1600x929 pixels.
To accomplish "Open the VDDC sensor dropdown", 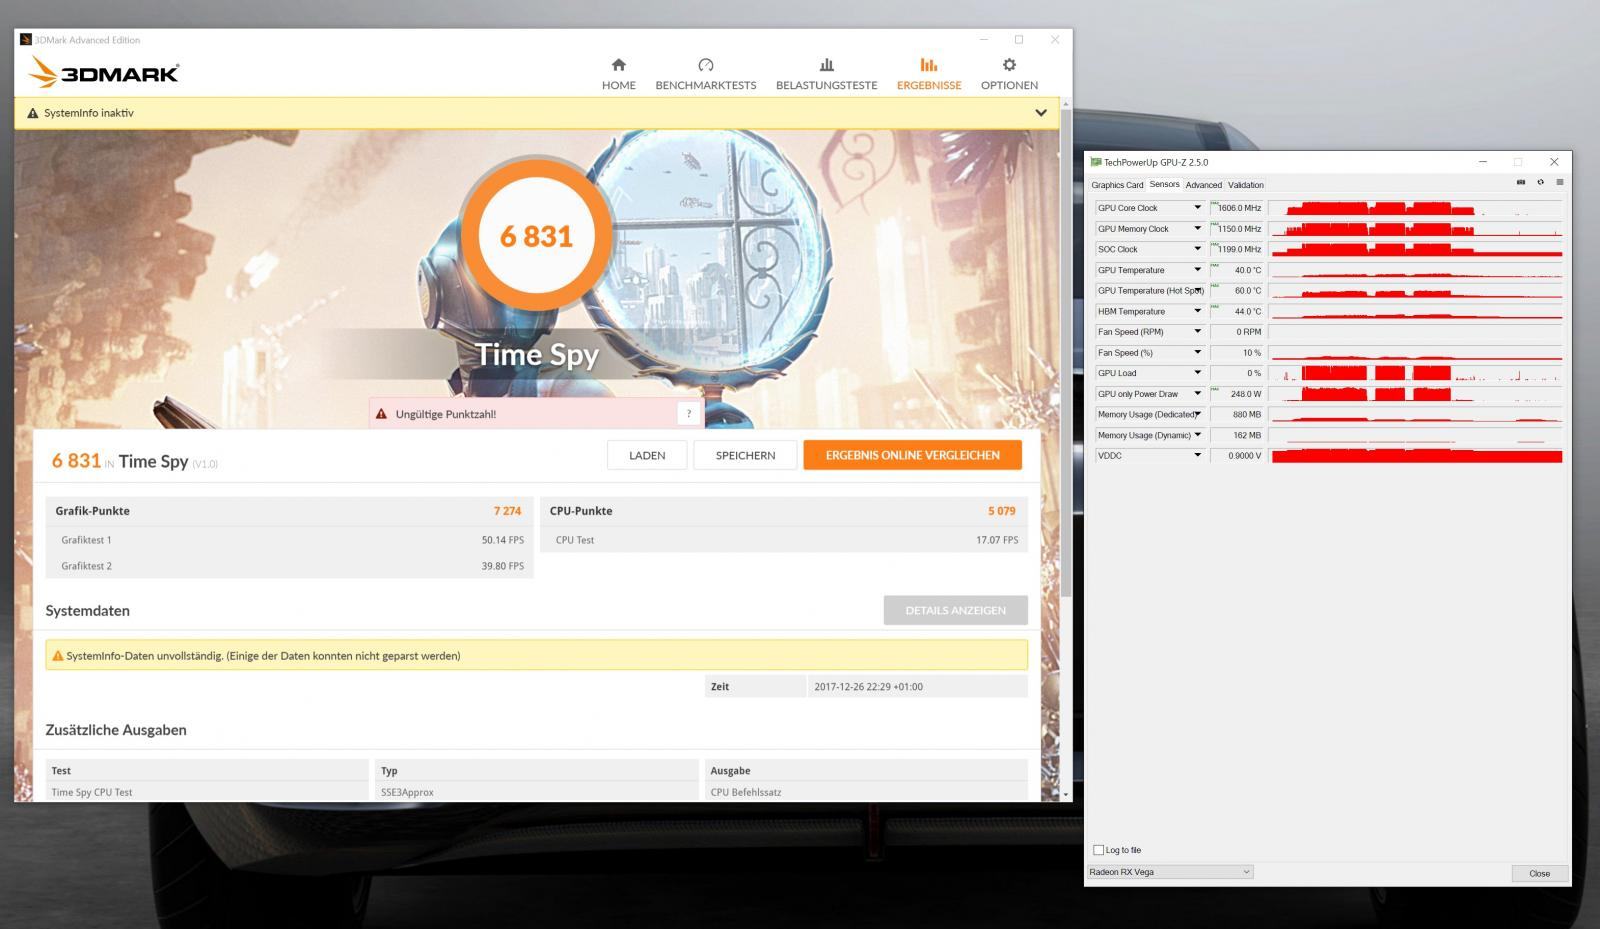I will 1197,455.
